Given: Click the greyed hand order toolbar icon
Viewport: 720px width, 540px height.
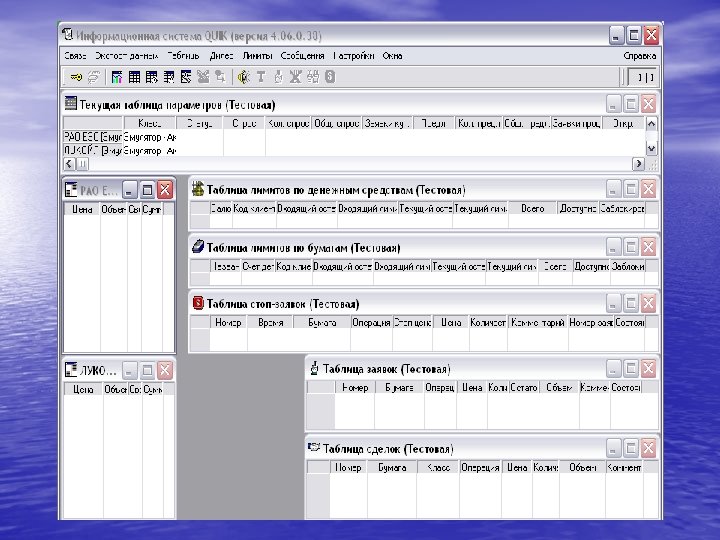Looking at the screenshot, I should pyautogui.click(x=278, y=77).
